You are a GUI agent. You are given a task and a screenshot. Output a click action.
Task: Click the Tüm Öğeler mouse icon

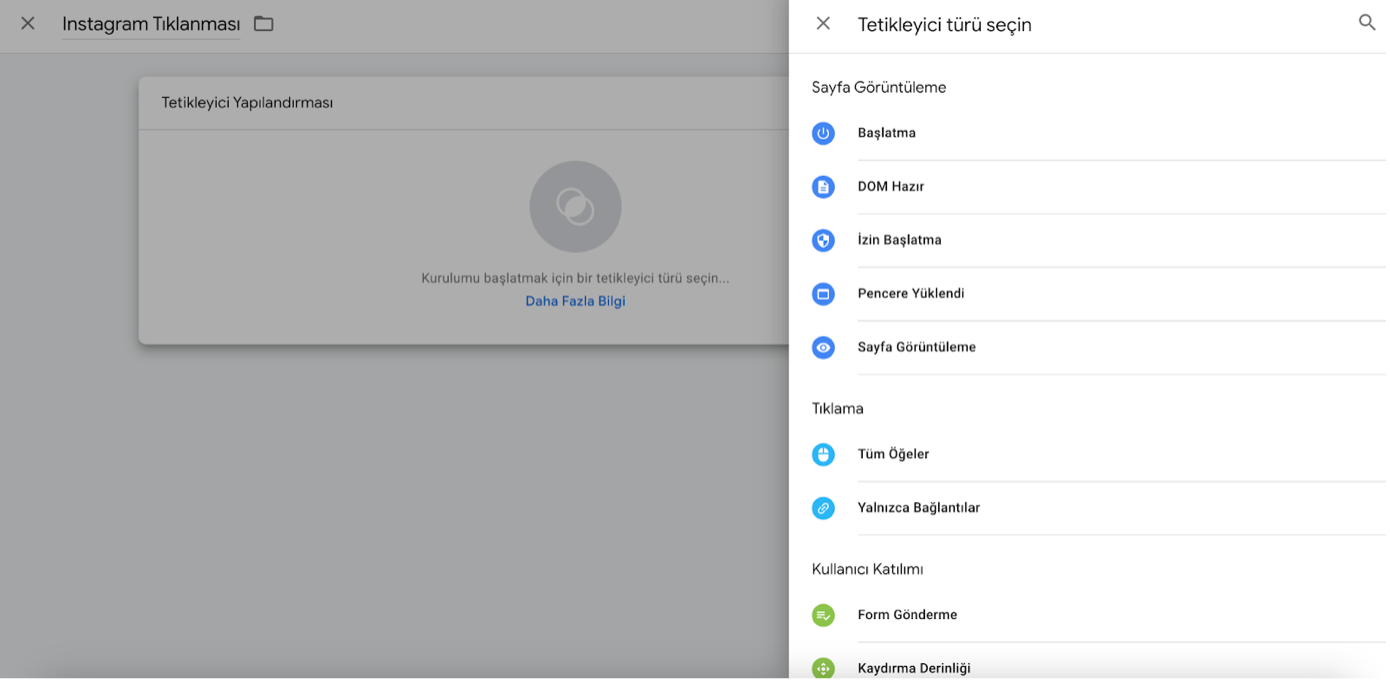pos(823,455)
